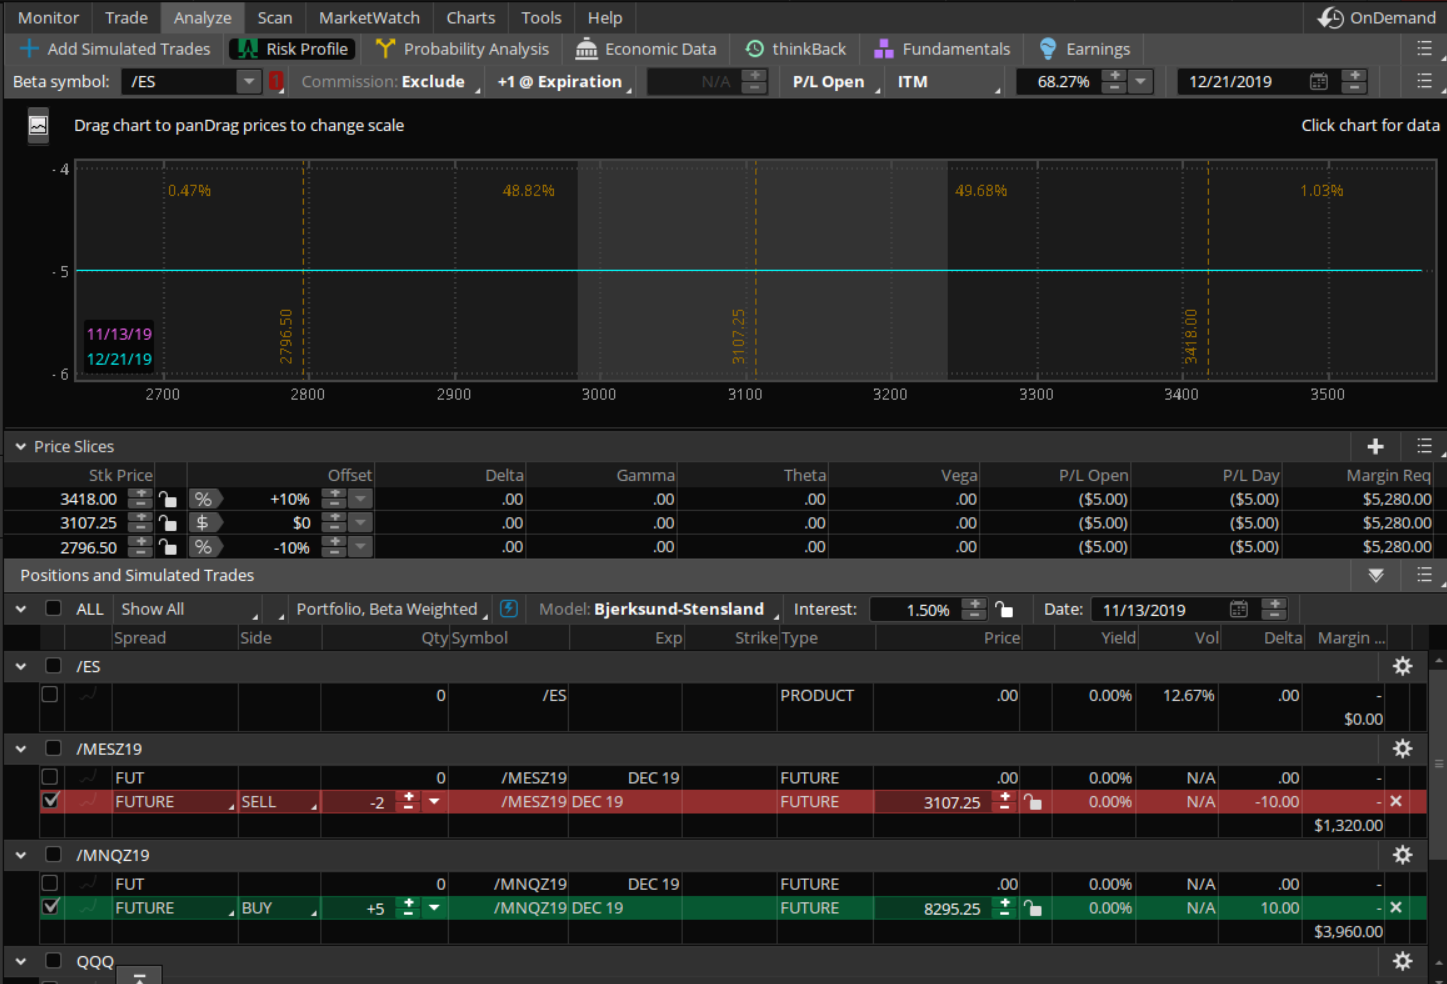
Task: Check the /MESZ19 group checkbox
Action: pyautogui.click(x=53, y=749)
